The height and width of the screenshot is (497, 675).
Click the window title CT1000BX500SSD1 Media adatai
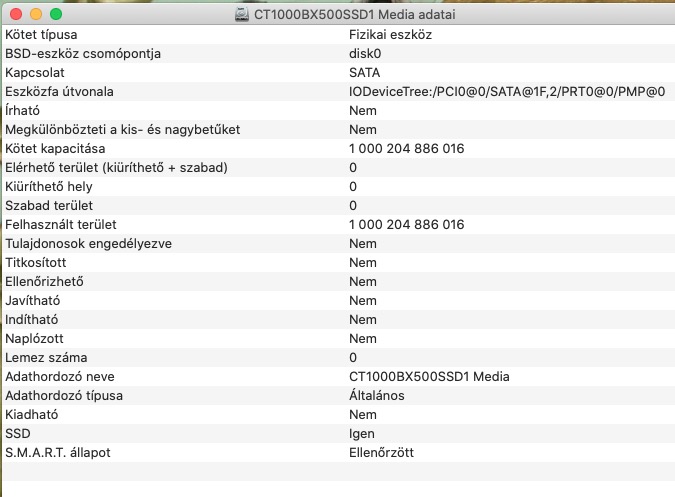click(354, 15)
